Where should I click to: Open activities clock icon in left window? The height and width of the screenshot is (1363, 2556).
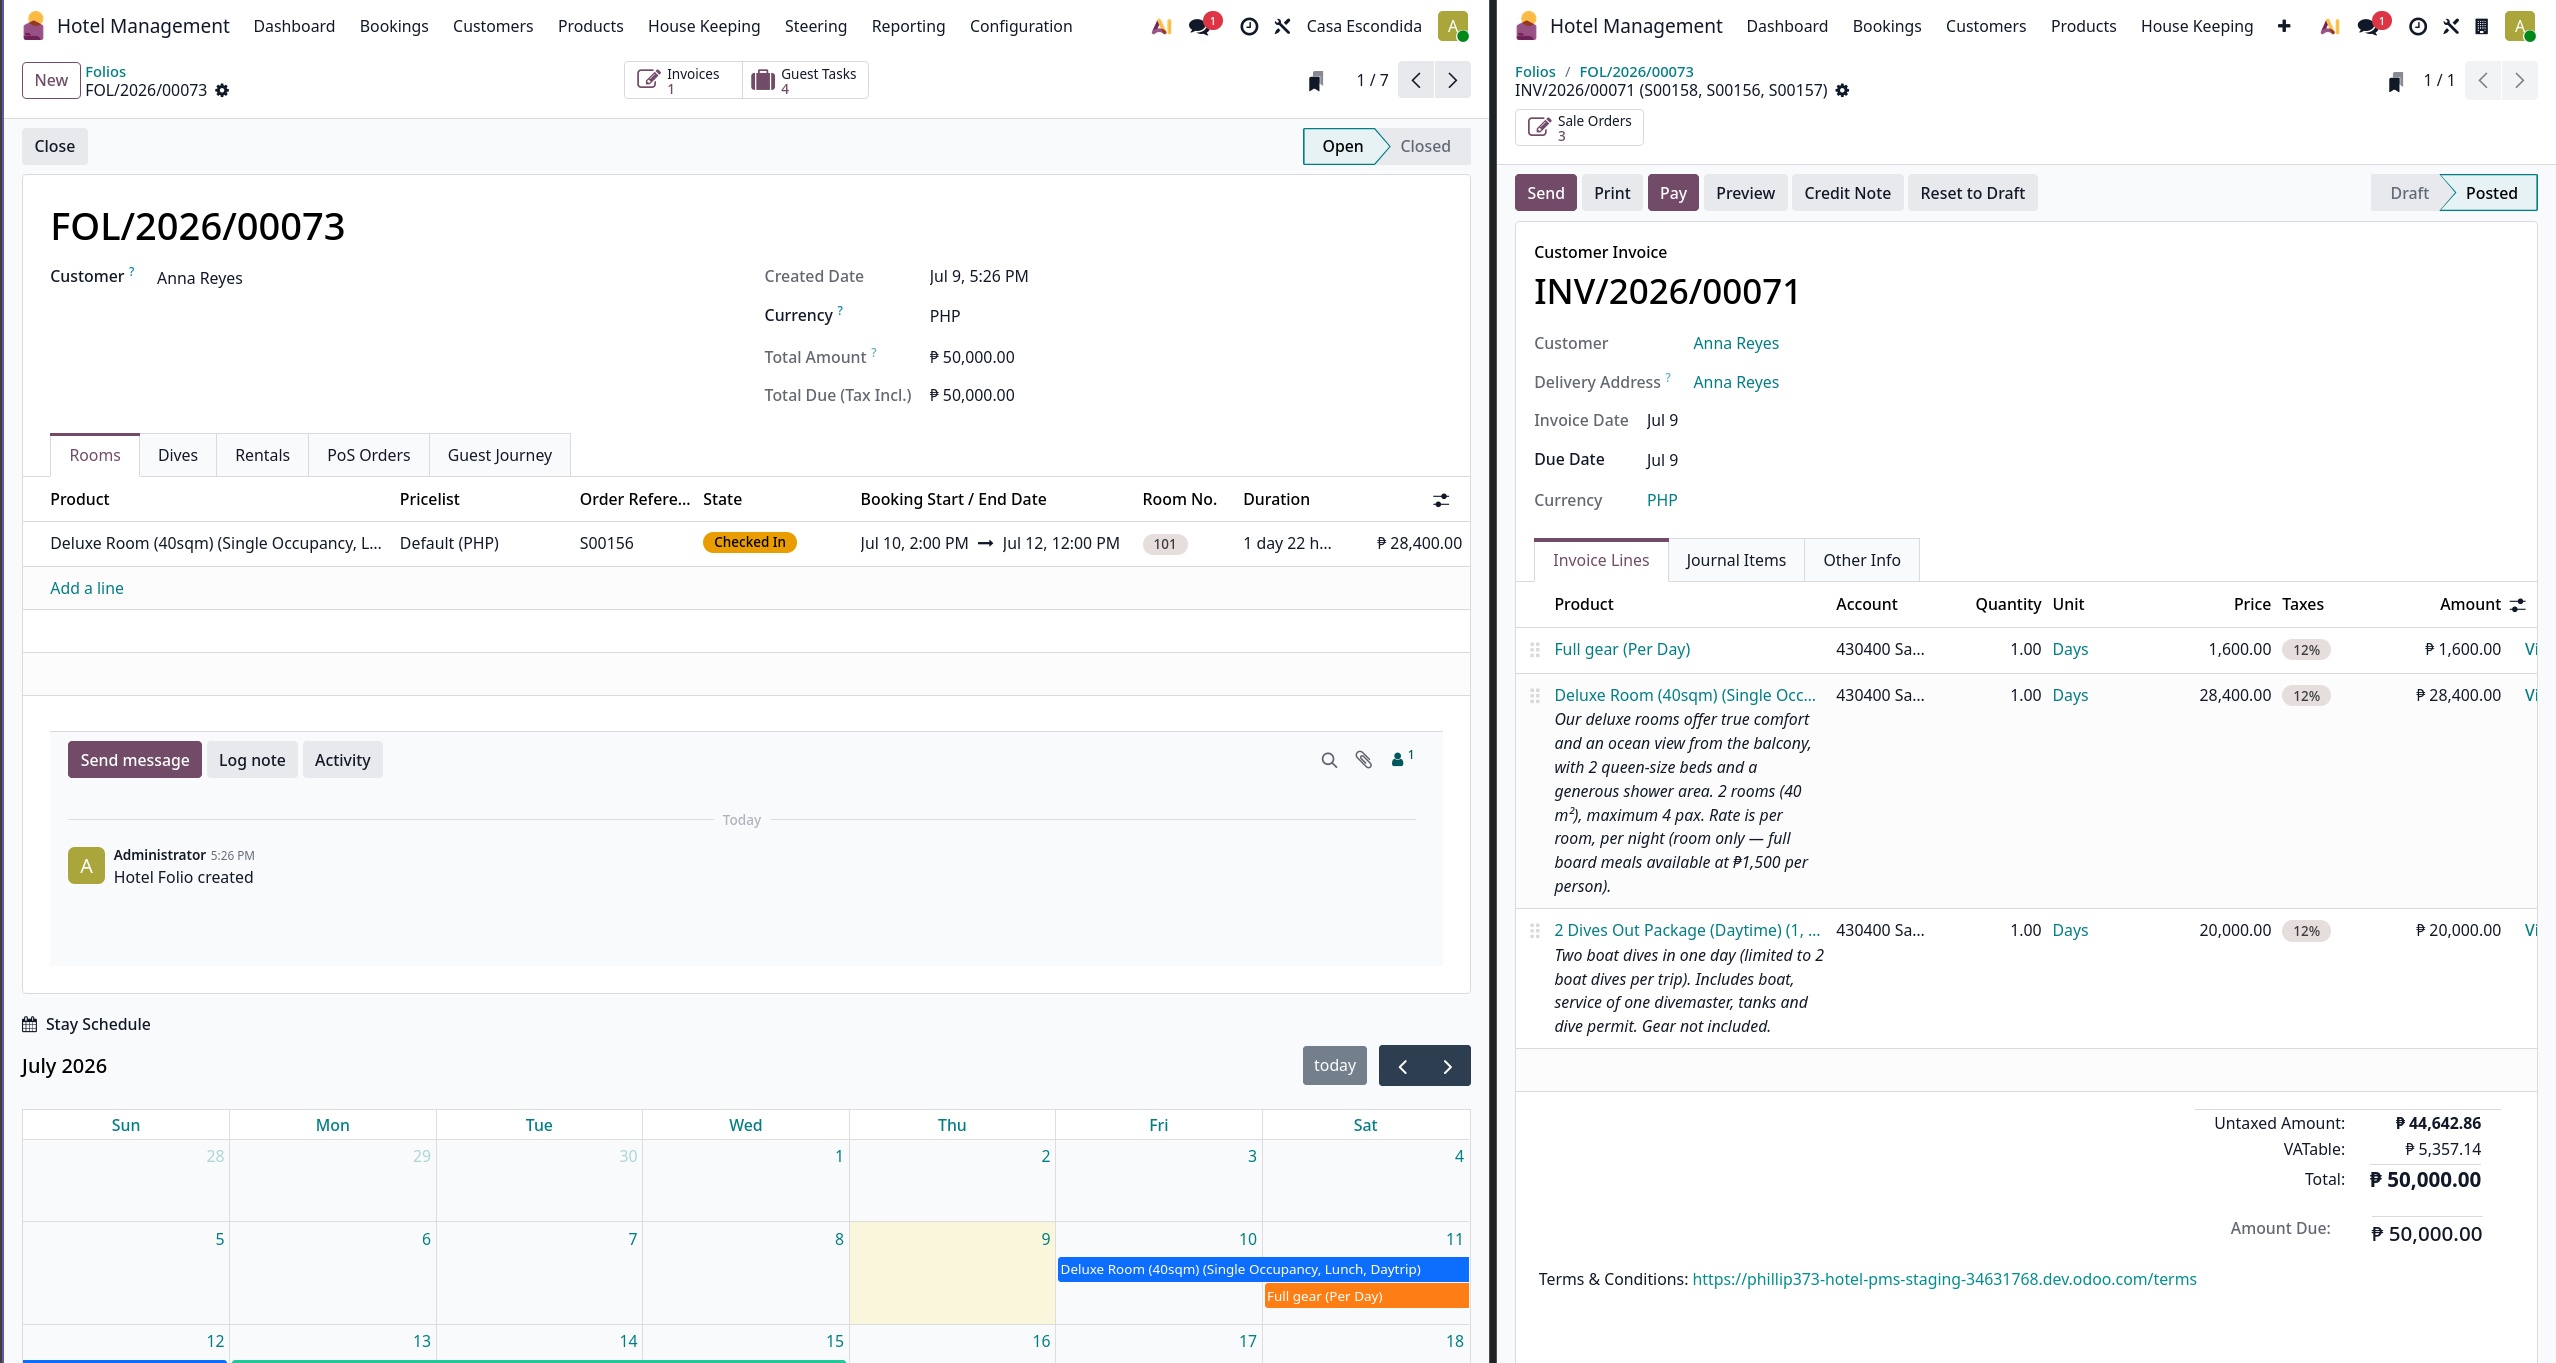tap(1249, 27)
